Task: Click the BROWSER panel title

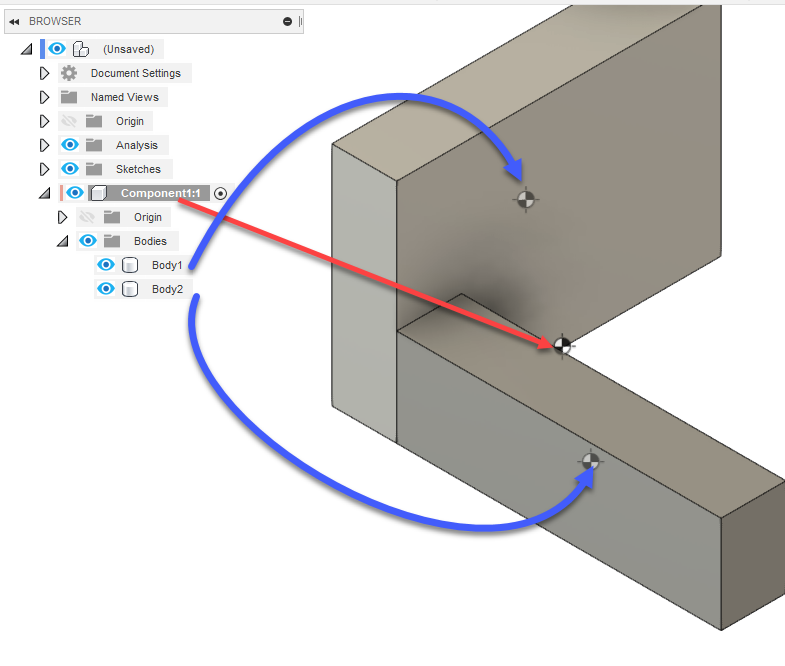Action: (x=55, y=22)
